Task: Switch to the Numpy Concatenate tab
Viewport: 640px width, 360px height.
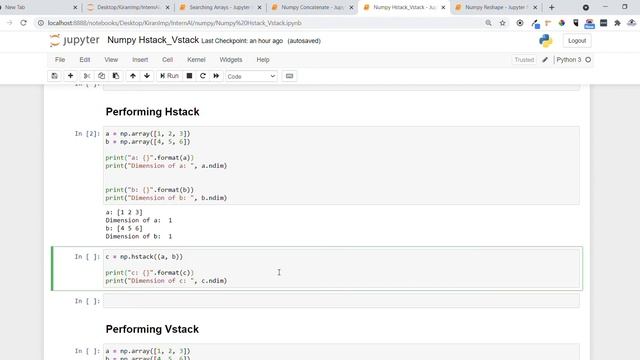Action: pyautogui.click(x=312, y=7)
